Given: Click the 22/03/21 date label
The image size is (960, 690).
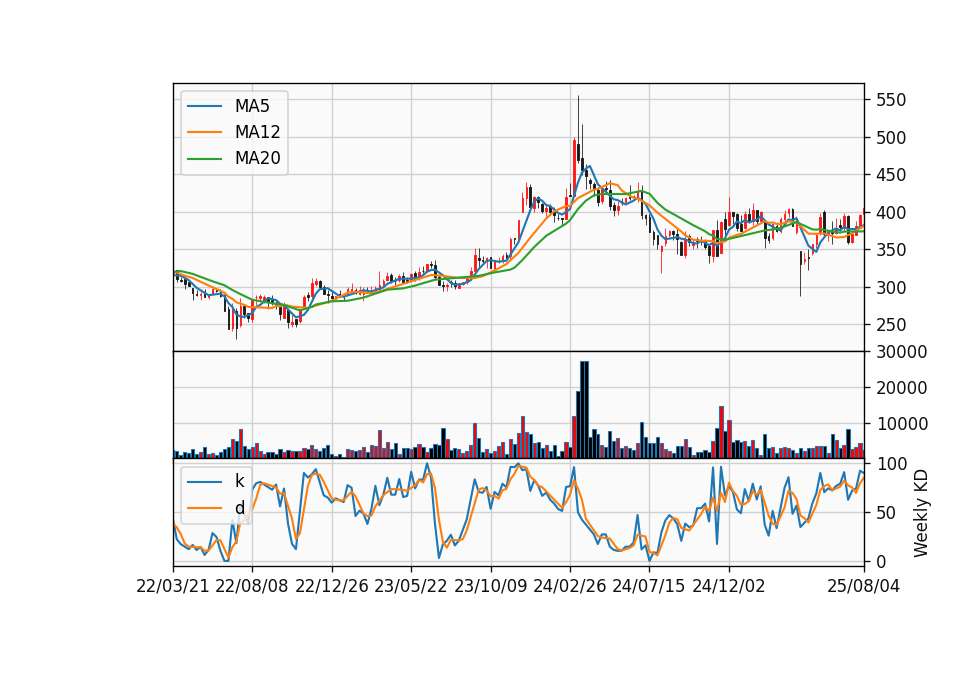Looking at the screenshot, I should click(173, 586).
